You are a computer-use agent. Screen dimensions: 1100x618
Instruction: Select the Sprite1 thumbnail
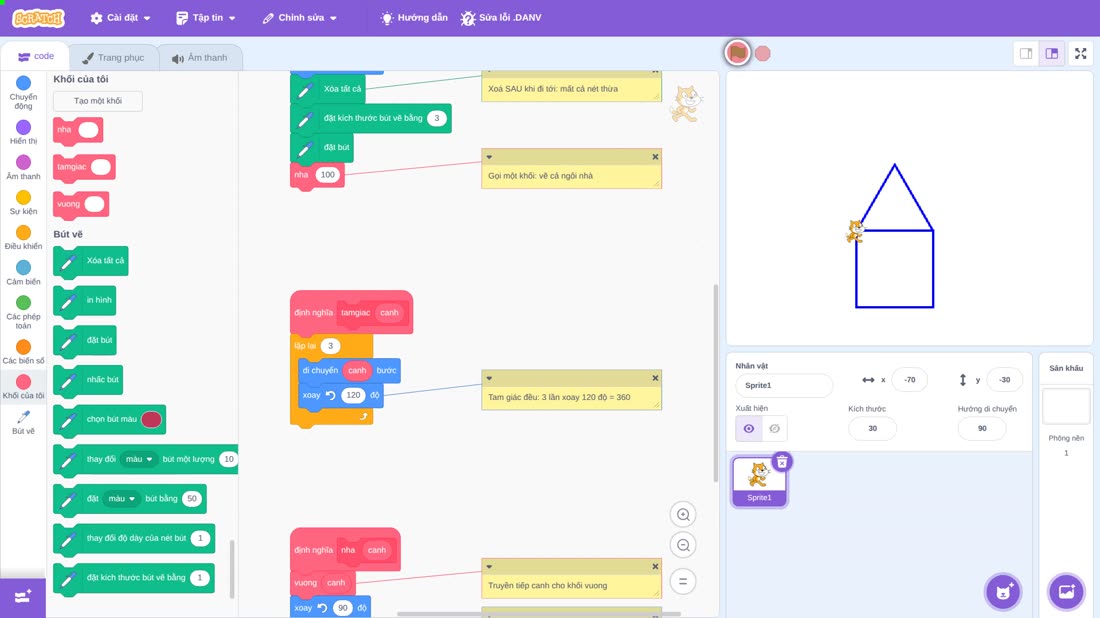(759, 481)
